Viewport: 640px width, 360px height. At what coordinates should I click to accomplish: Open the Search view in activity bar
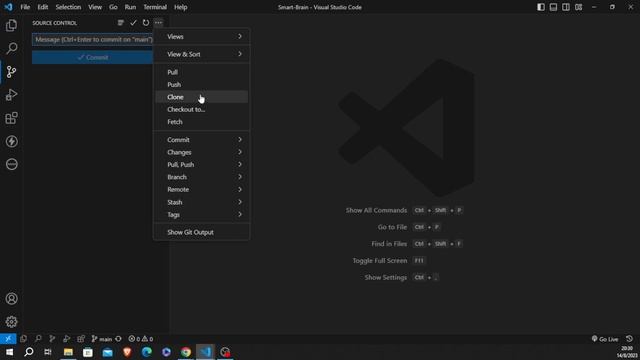11,48
